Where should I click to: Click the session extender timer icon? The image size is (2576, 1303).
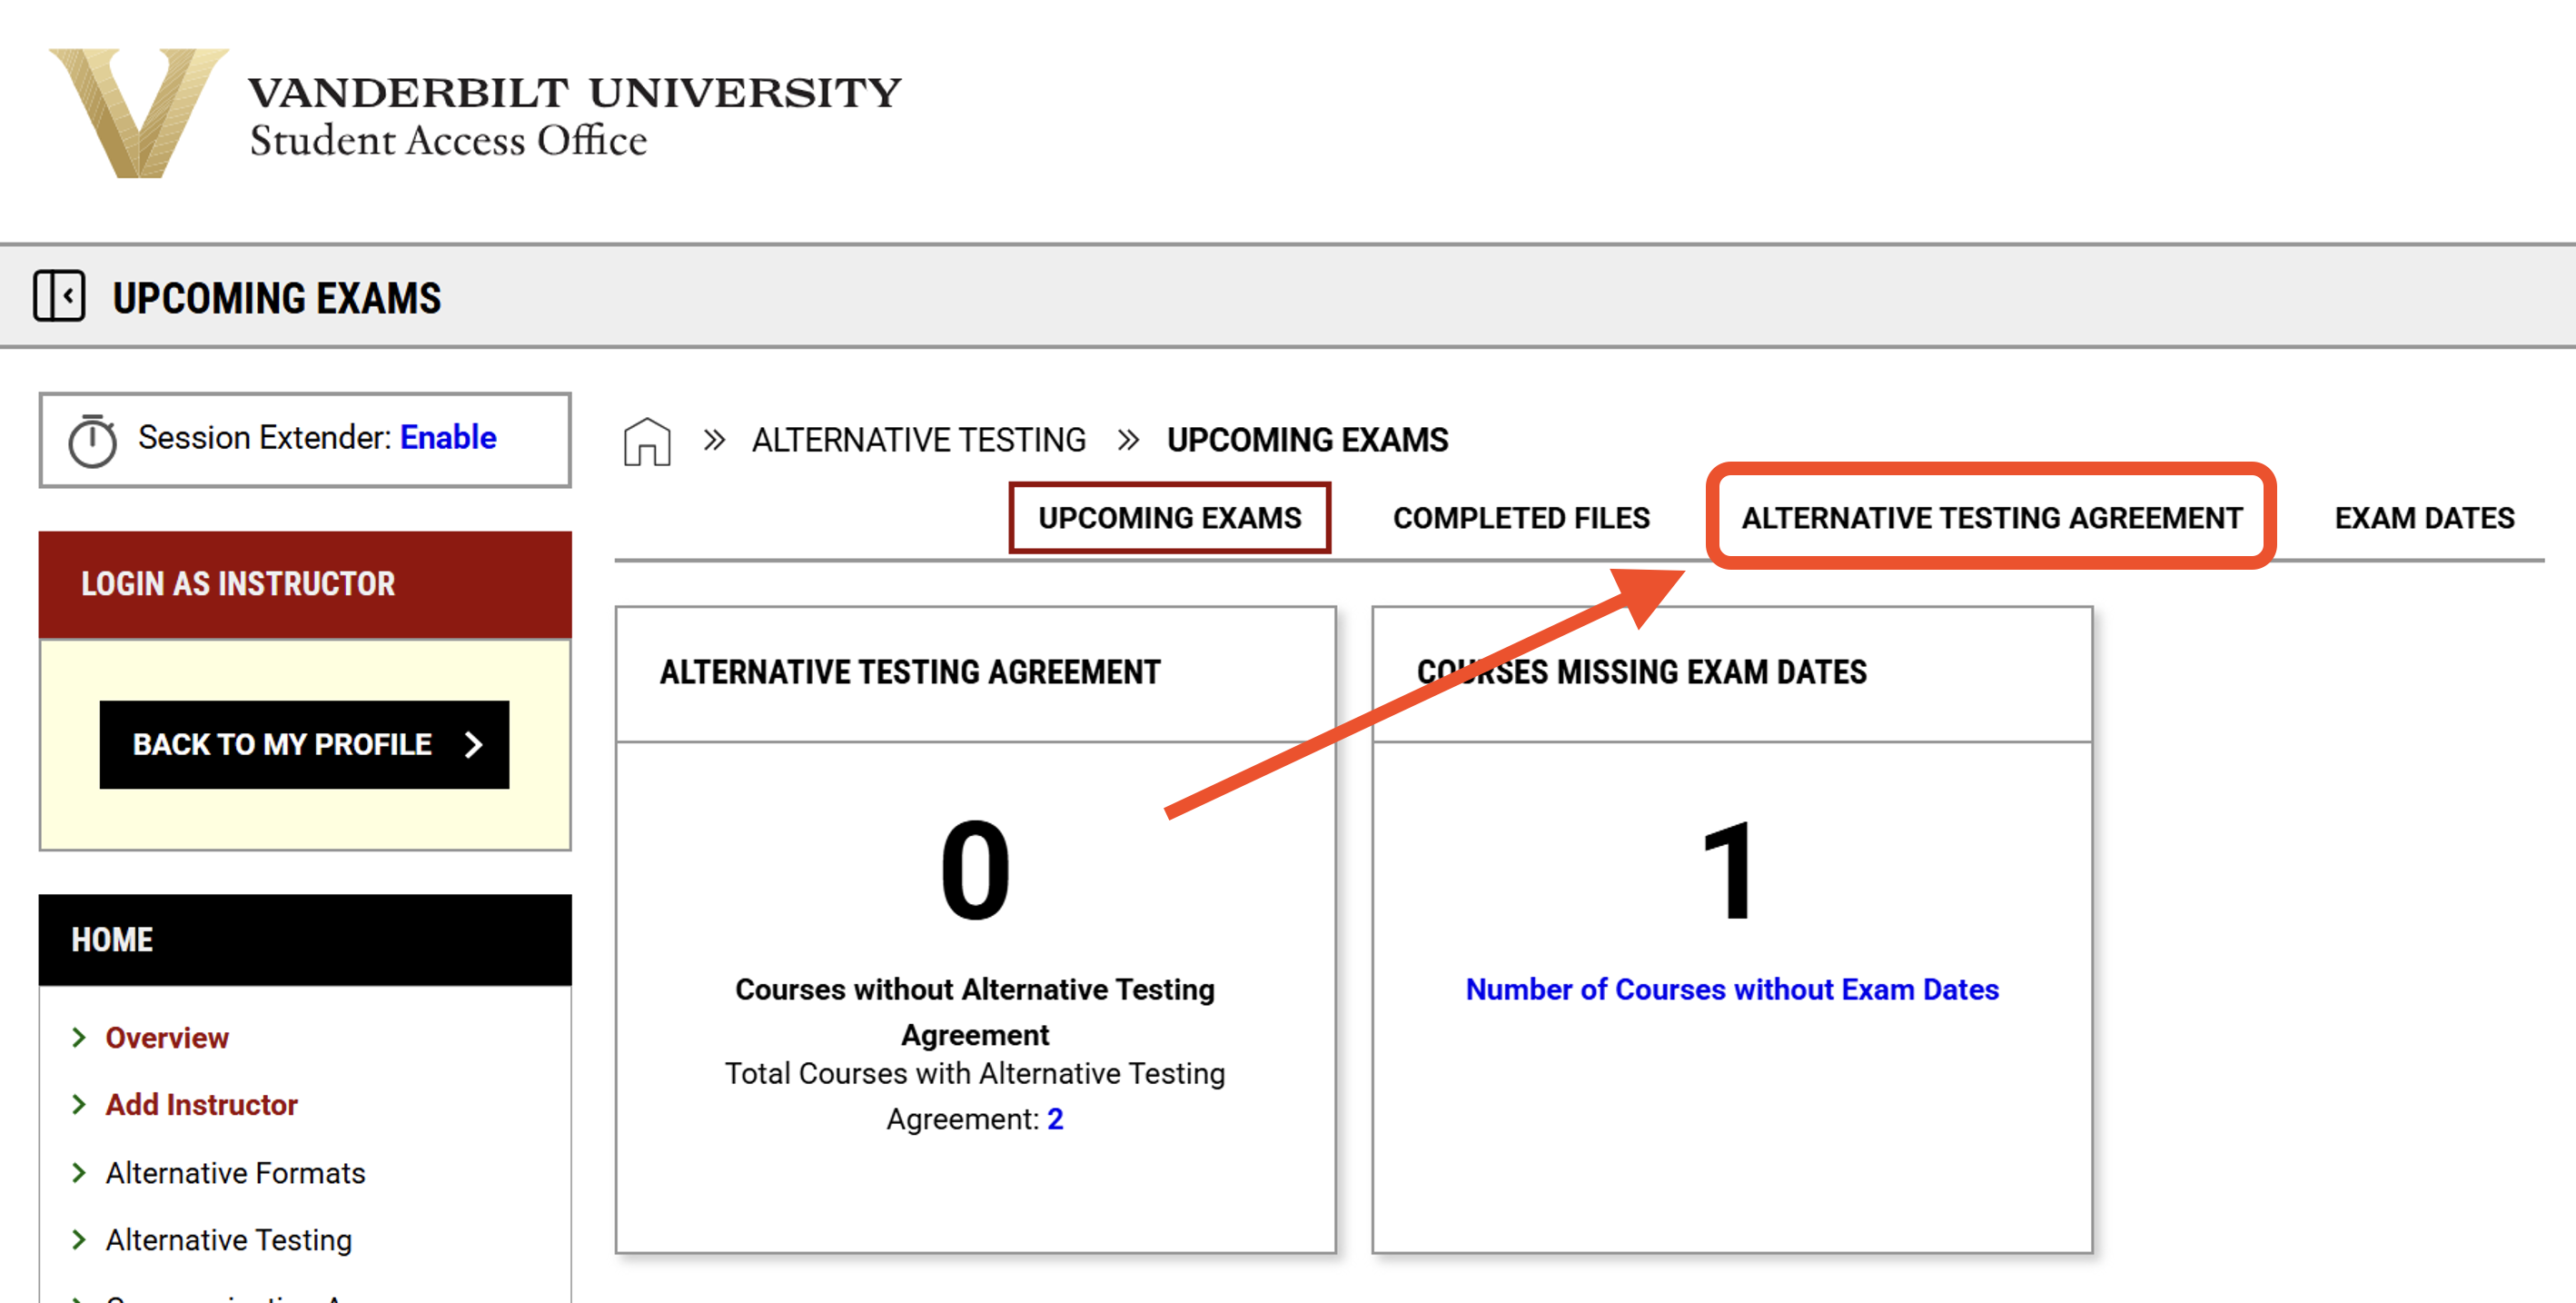(x=92, y=438)
